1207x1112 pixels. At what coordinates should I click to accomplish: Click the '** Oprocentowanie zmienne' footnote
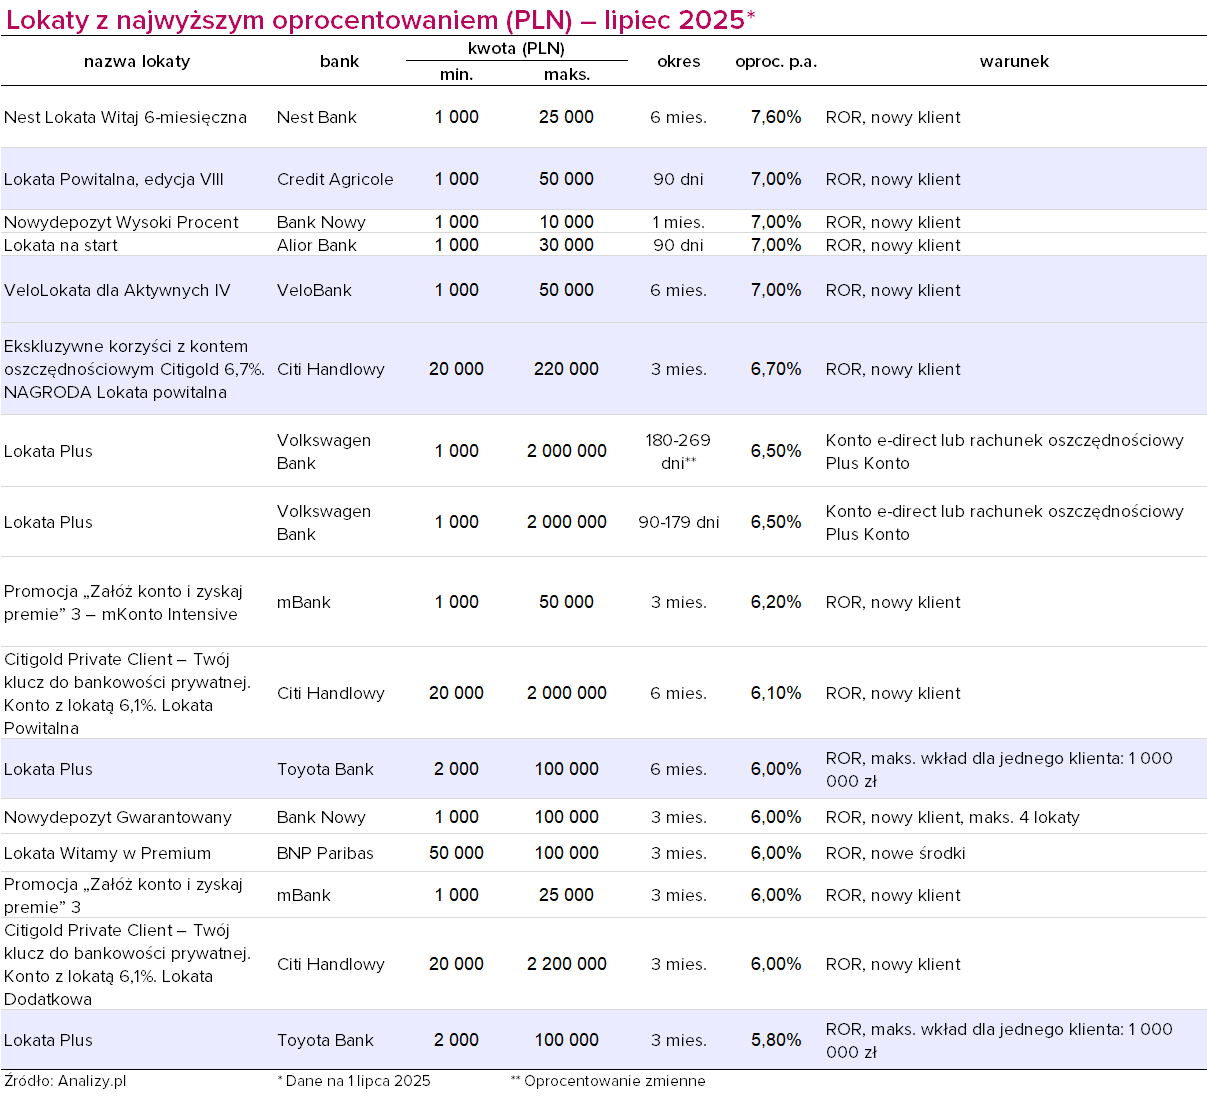(x=608, y=1081)
